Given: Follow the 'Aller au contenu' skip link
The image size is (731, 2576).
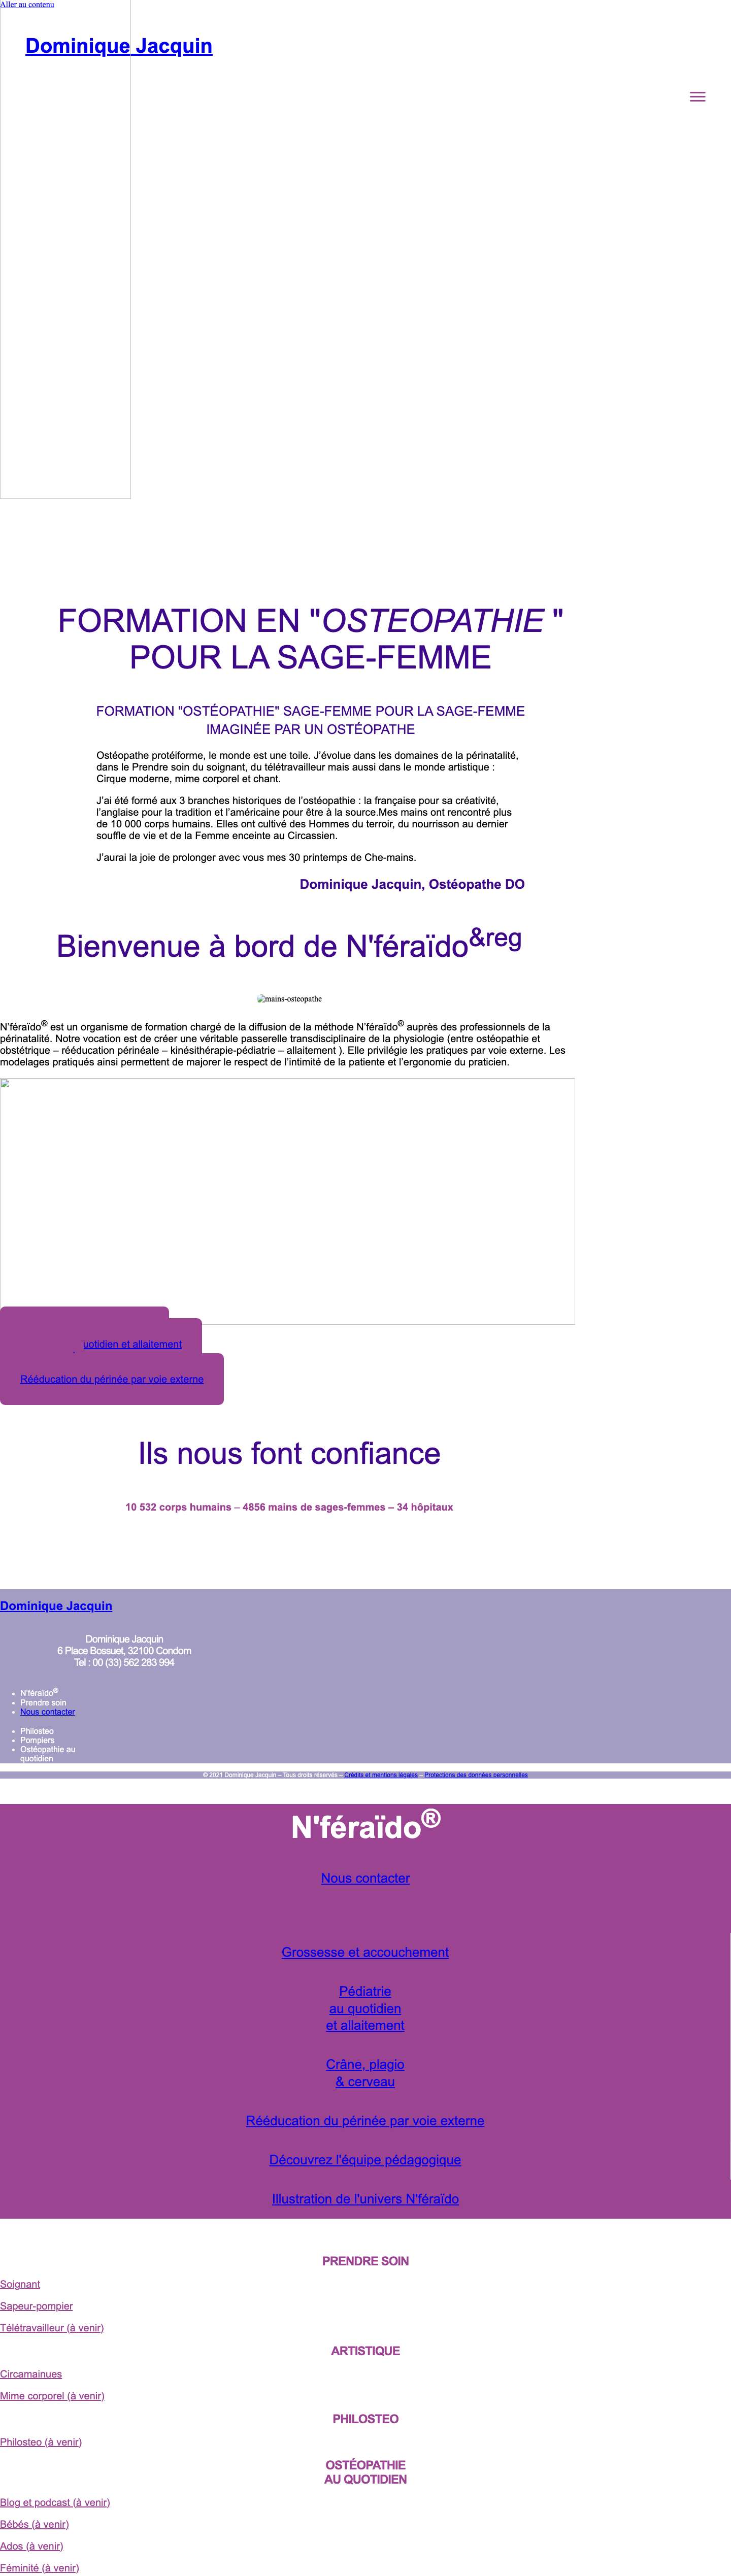Looking at the screenshot, I should [27, 4].
